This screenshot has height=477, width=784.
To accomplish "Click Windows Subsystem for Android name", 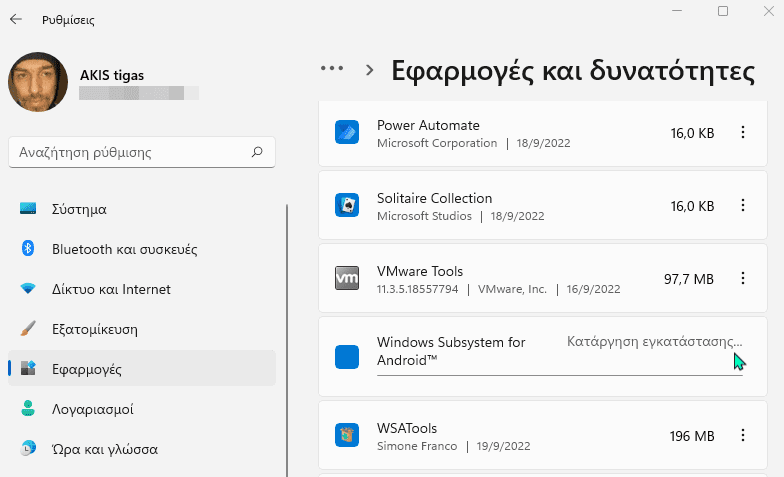I will click(x=451, y=351).
